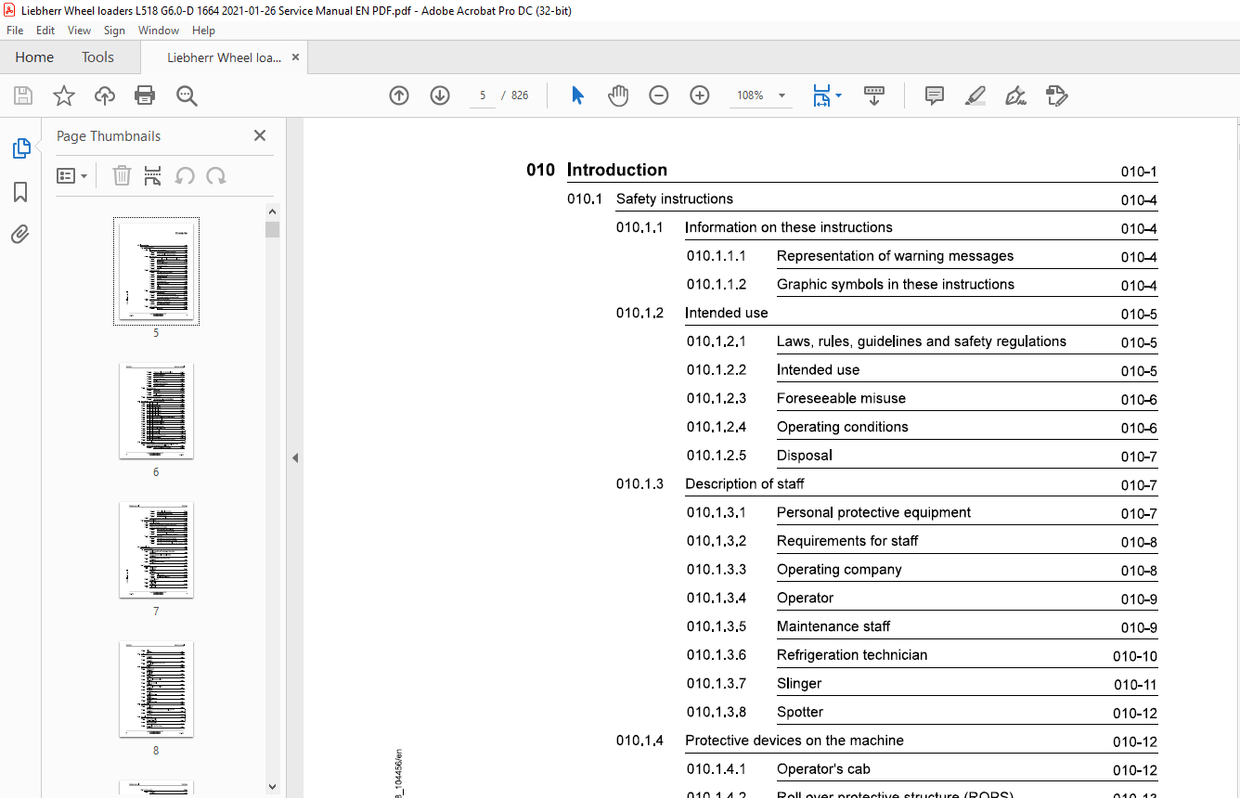Select the arrow Selection tool

pos(577,95)
